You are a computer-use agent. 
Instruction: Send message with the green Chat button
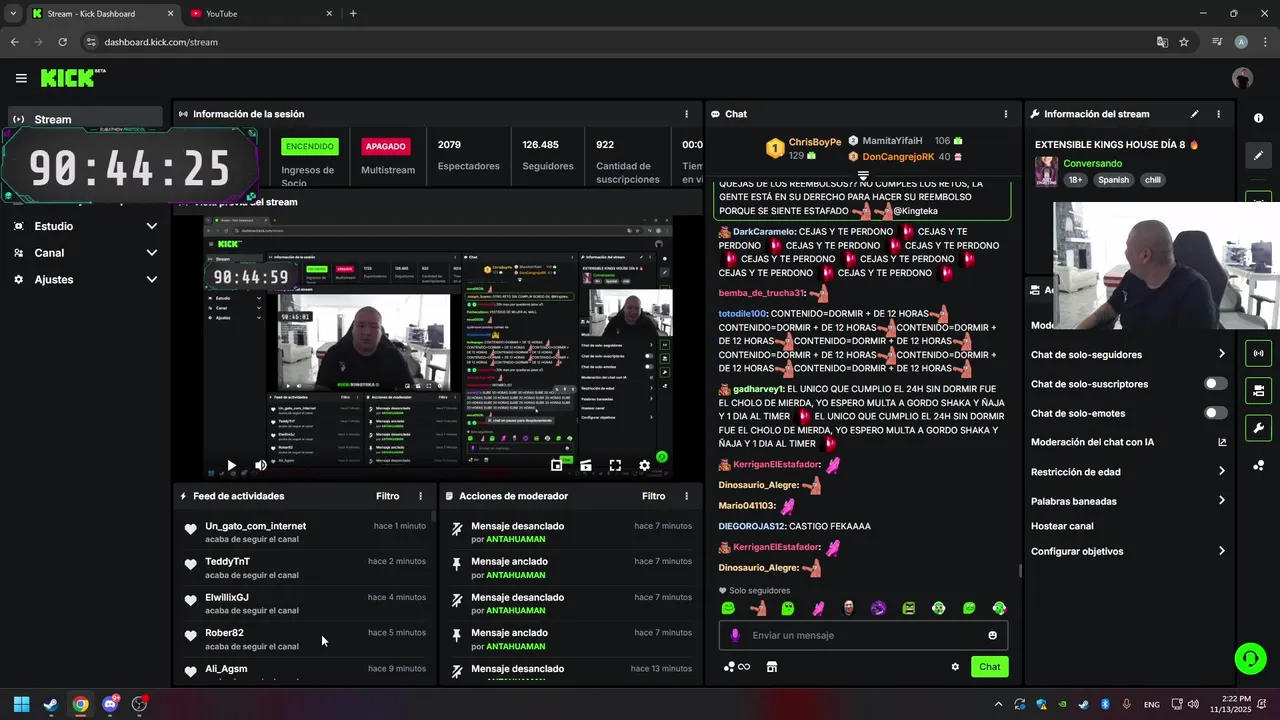click(x=989, y=667)
